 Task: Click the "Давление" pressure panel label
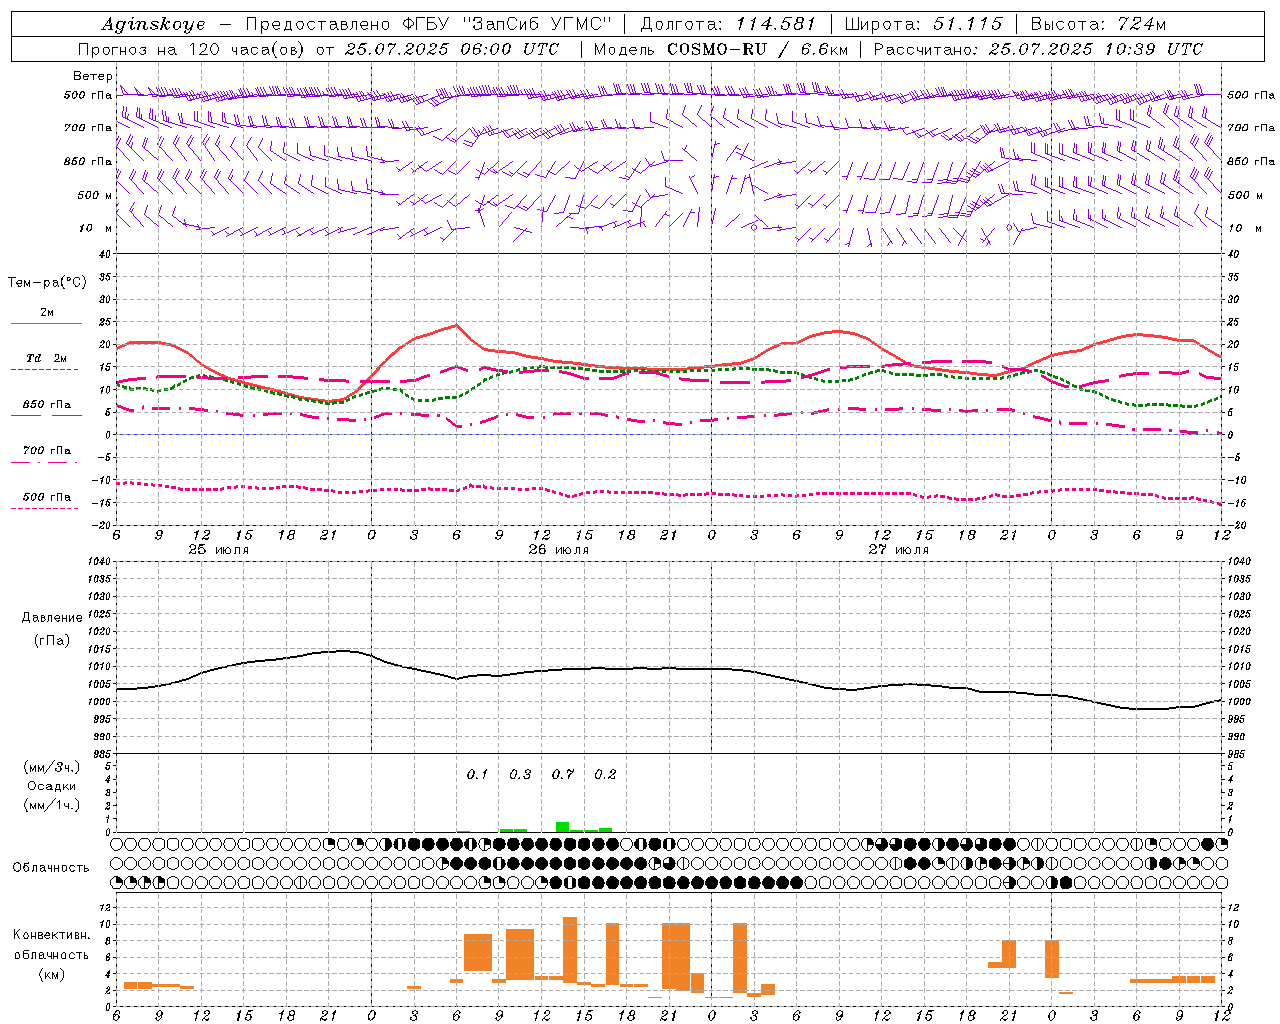(52, 618)
